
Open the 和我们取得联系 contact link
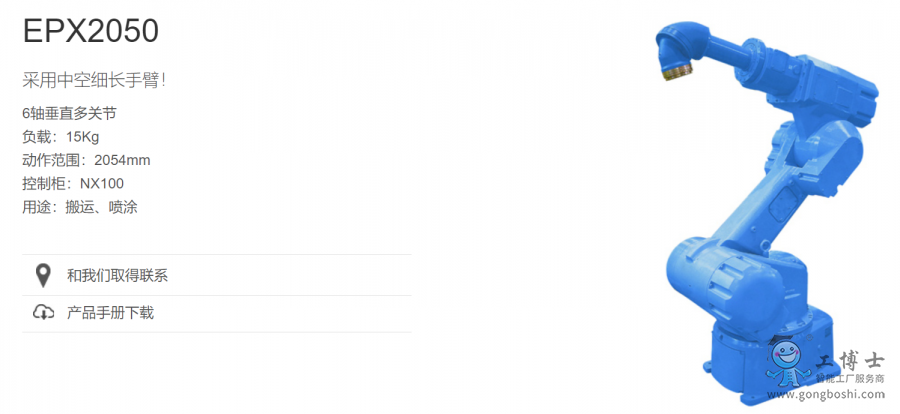pos(117,276)
